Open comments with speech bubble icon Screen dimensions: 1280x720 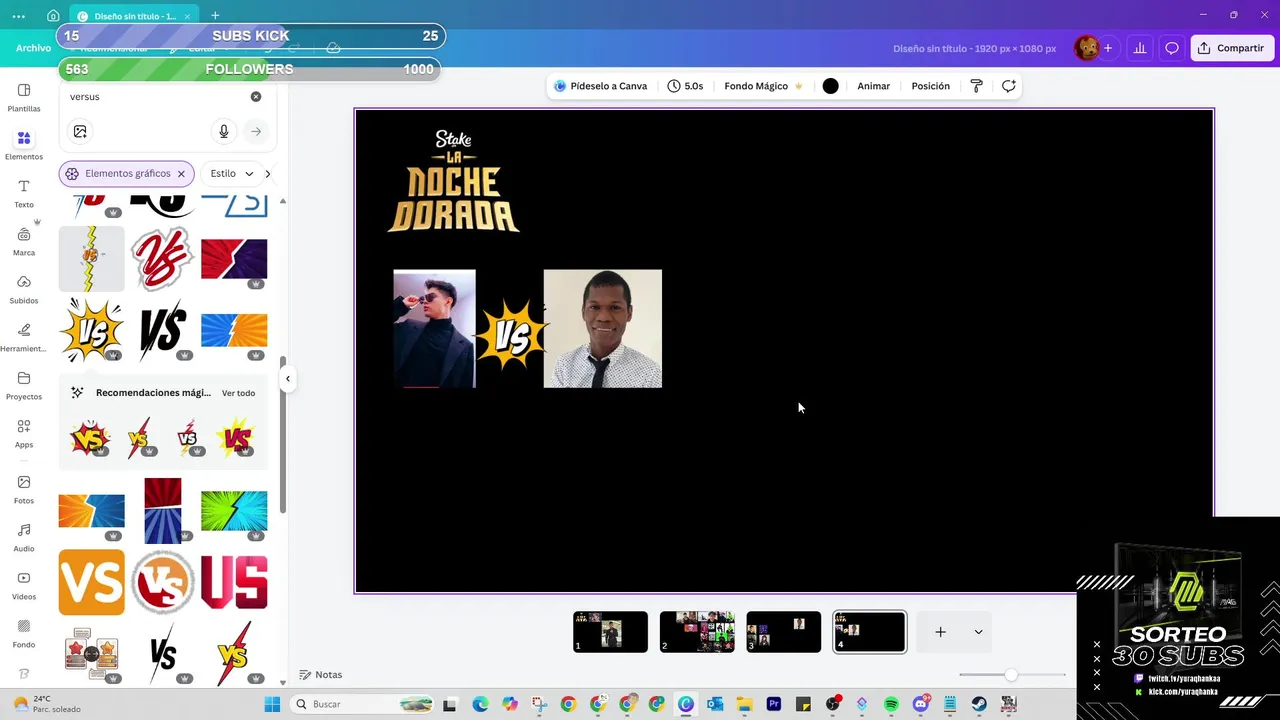coord(1172,48)
